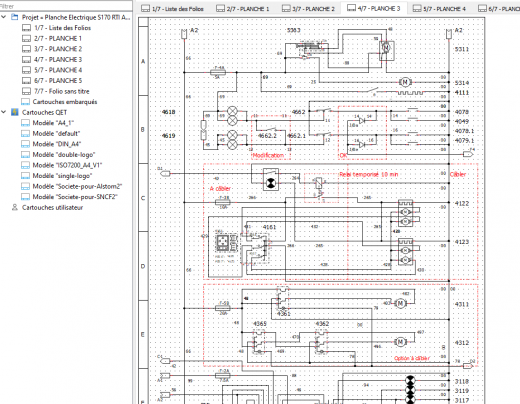Click the Cartouches QET collection icon
Image resolution: width=520 pixels, height=404 pixels.
[x=15, y=112]
